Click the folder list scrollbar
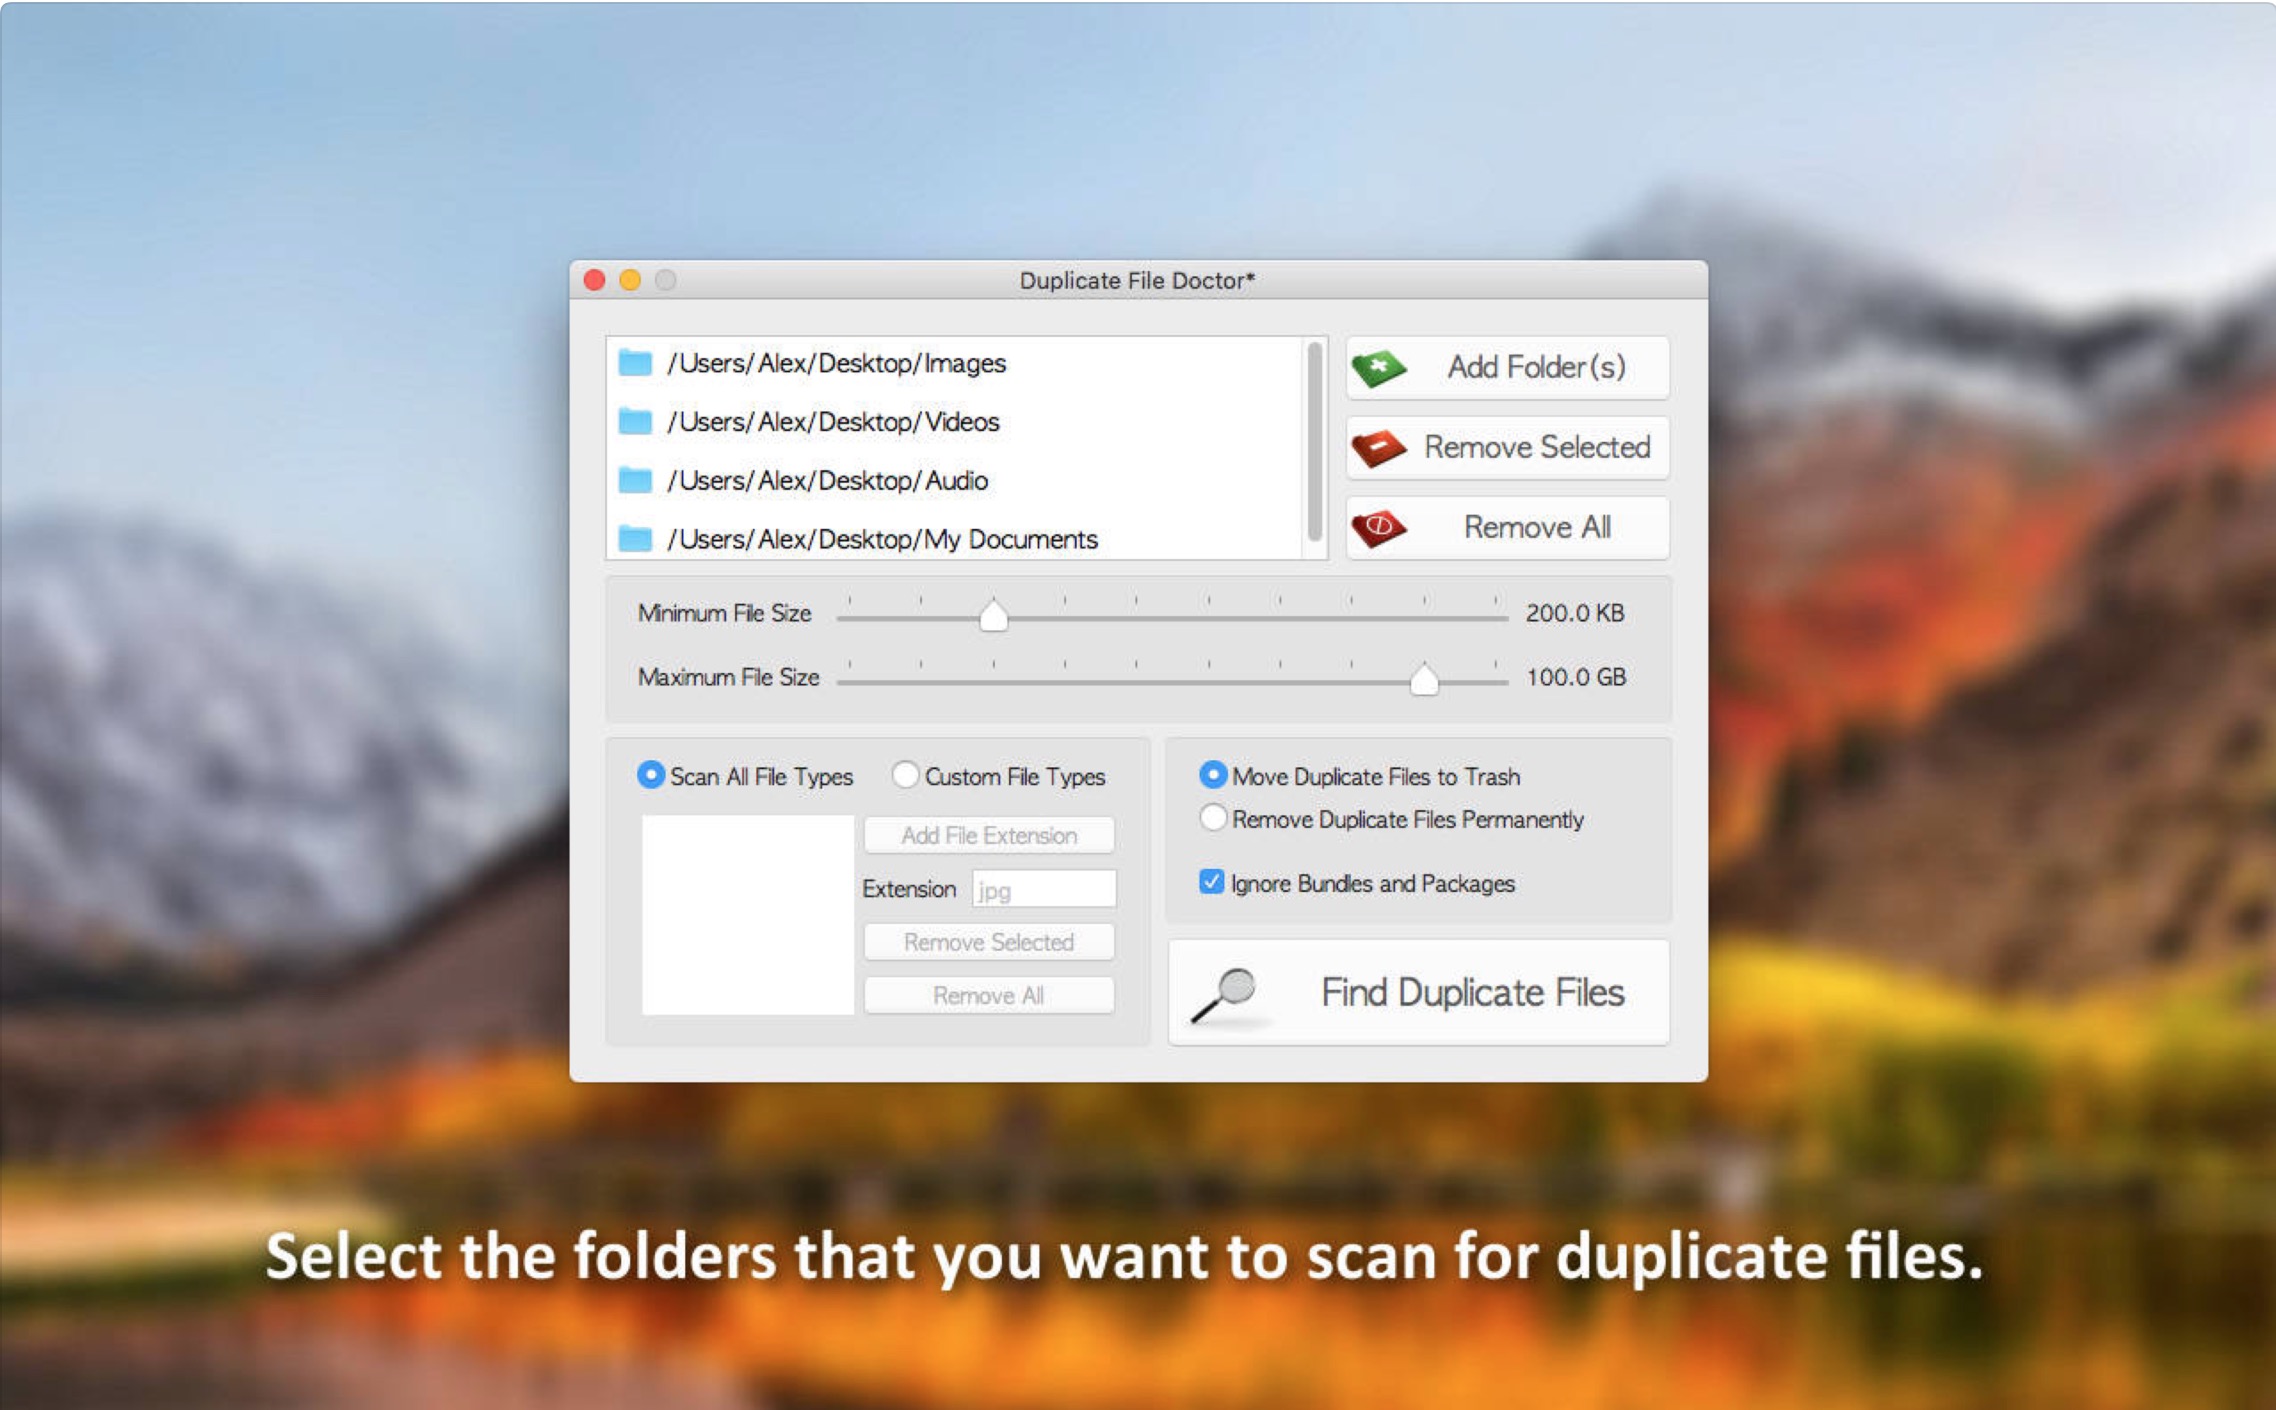Screen dimensions: 2276x1410 (x=1314, y=440)
